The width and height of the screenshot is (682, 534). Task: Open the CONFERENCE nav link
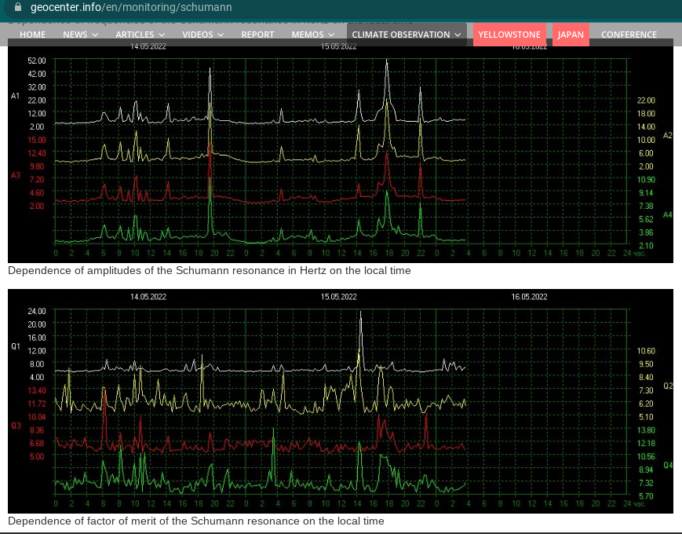[x=629, y=35]
